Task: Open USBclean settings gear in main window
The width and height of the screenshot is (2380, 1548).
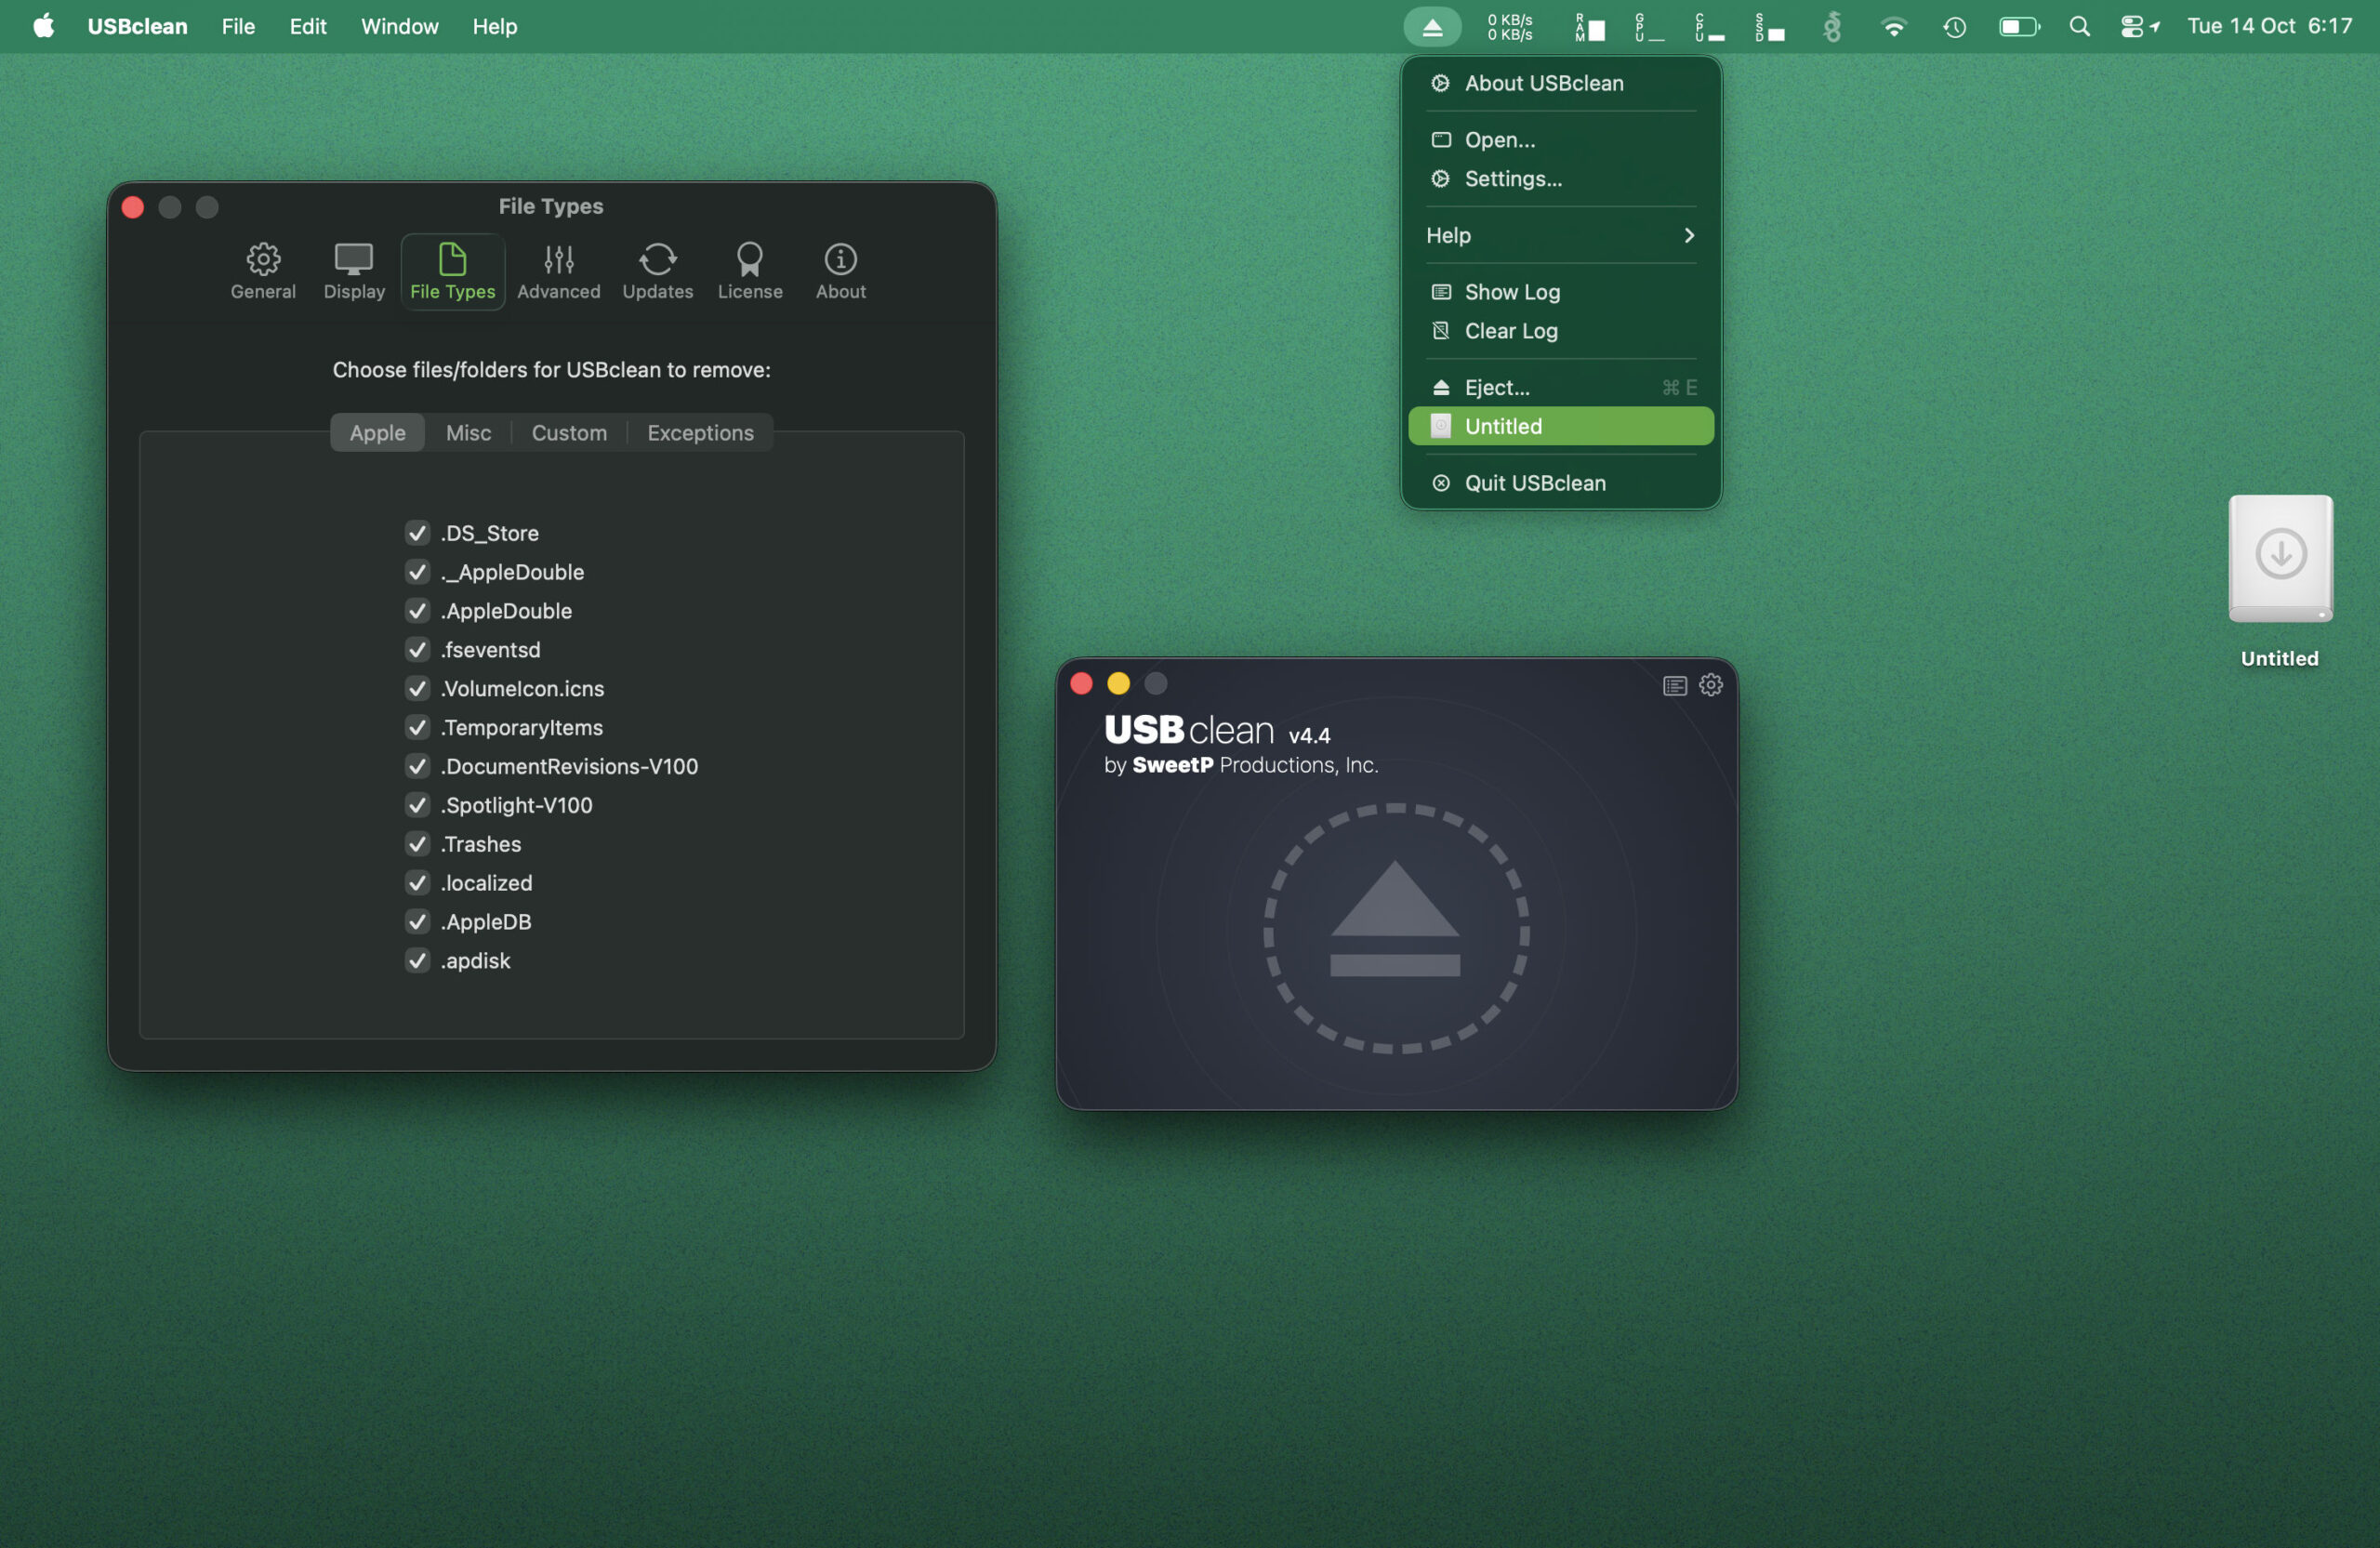Action: click(1710, 684)
